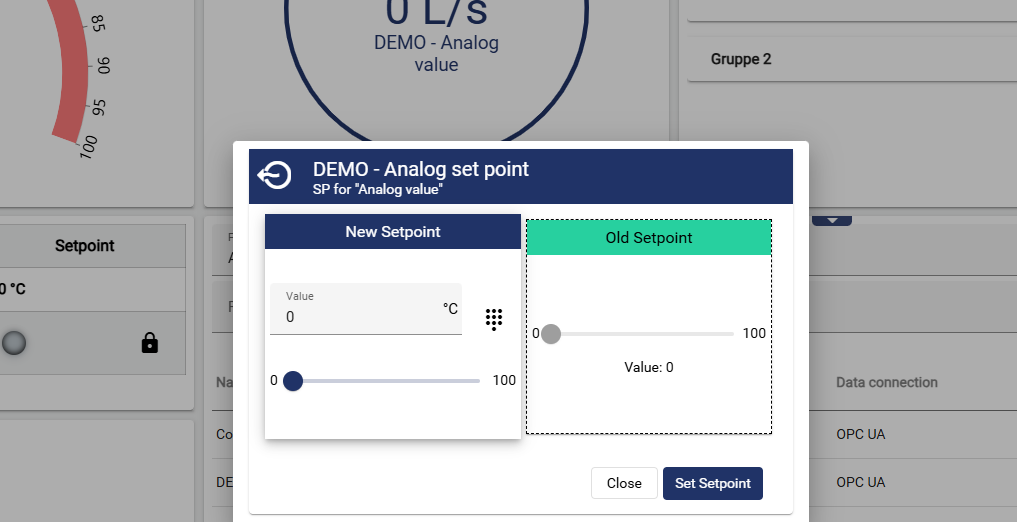Click the DEMO - Analog set point title
The image size is (1017, 522).
pyautogui.click(x=421, y=169)
